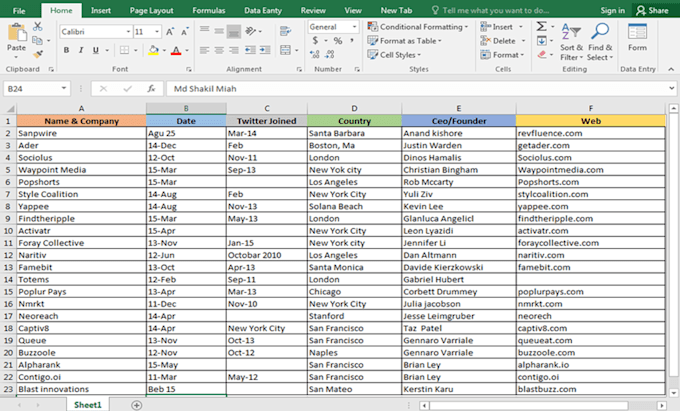Align text to bottom

(x=234, y=31)
